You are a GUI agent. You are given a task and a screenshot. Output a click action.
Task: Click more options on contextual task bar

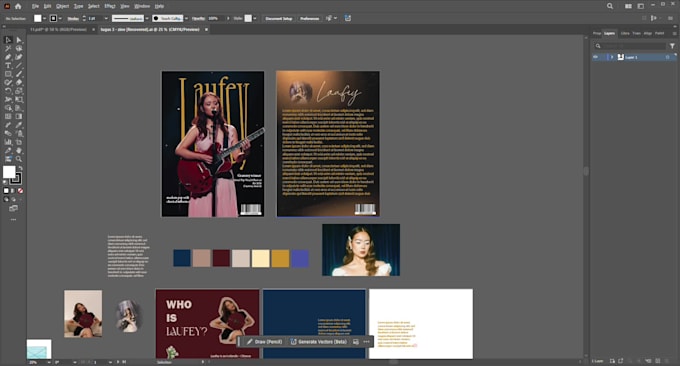(x=366, y=342)
